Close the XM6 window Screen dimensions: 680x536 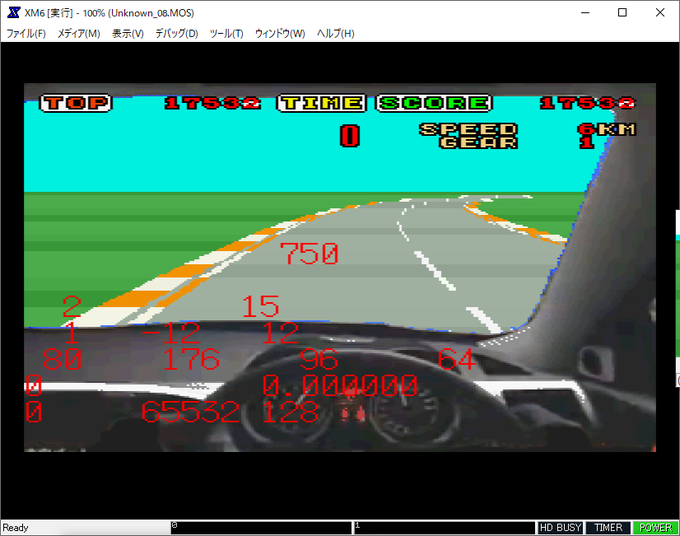tap(660, 13)
